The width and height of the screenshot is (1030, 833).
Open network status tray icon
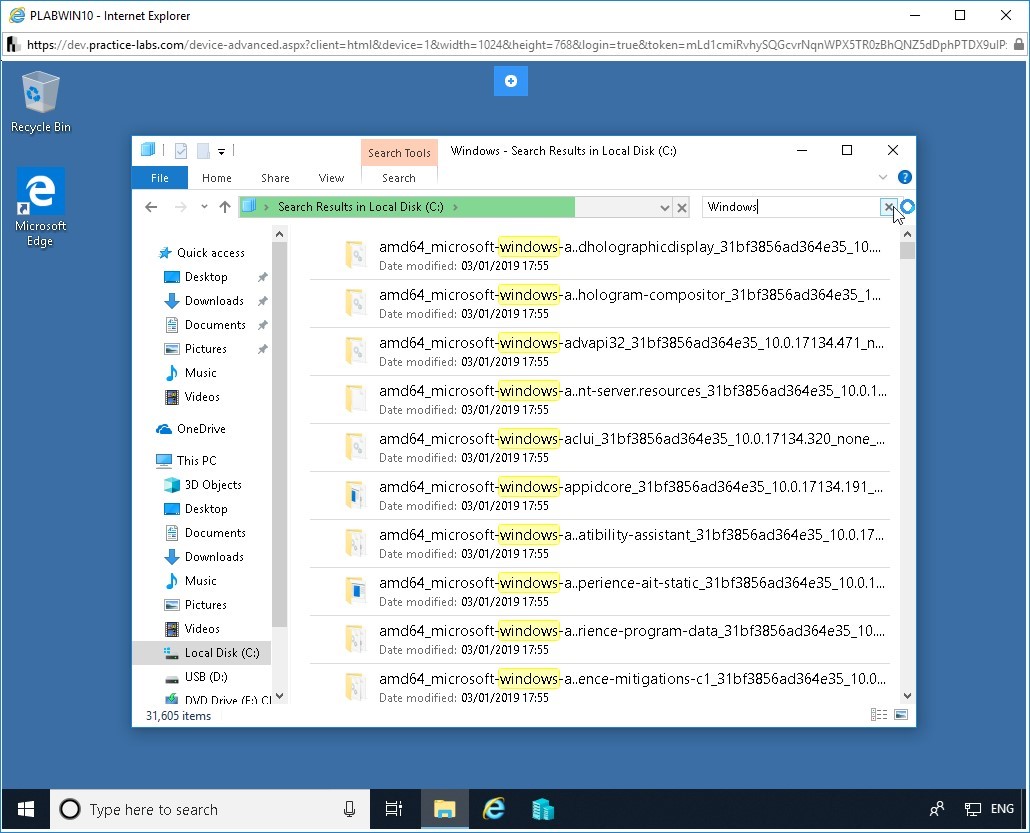tap(973, 809)
